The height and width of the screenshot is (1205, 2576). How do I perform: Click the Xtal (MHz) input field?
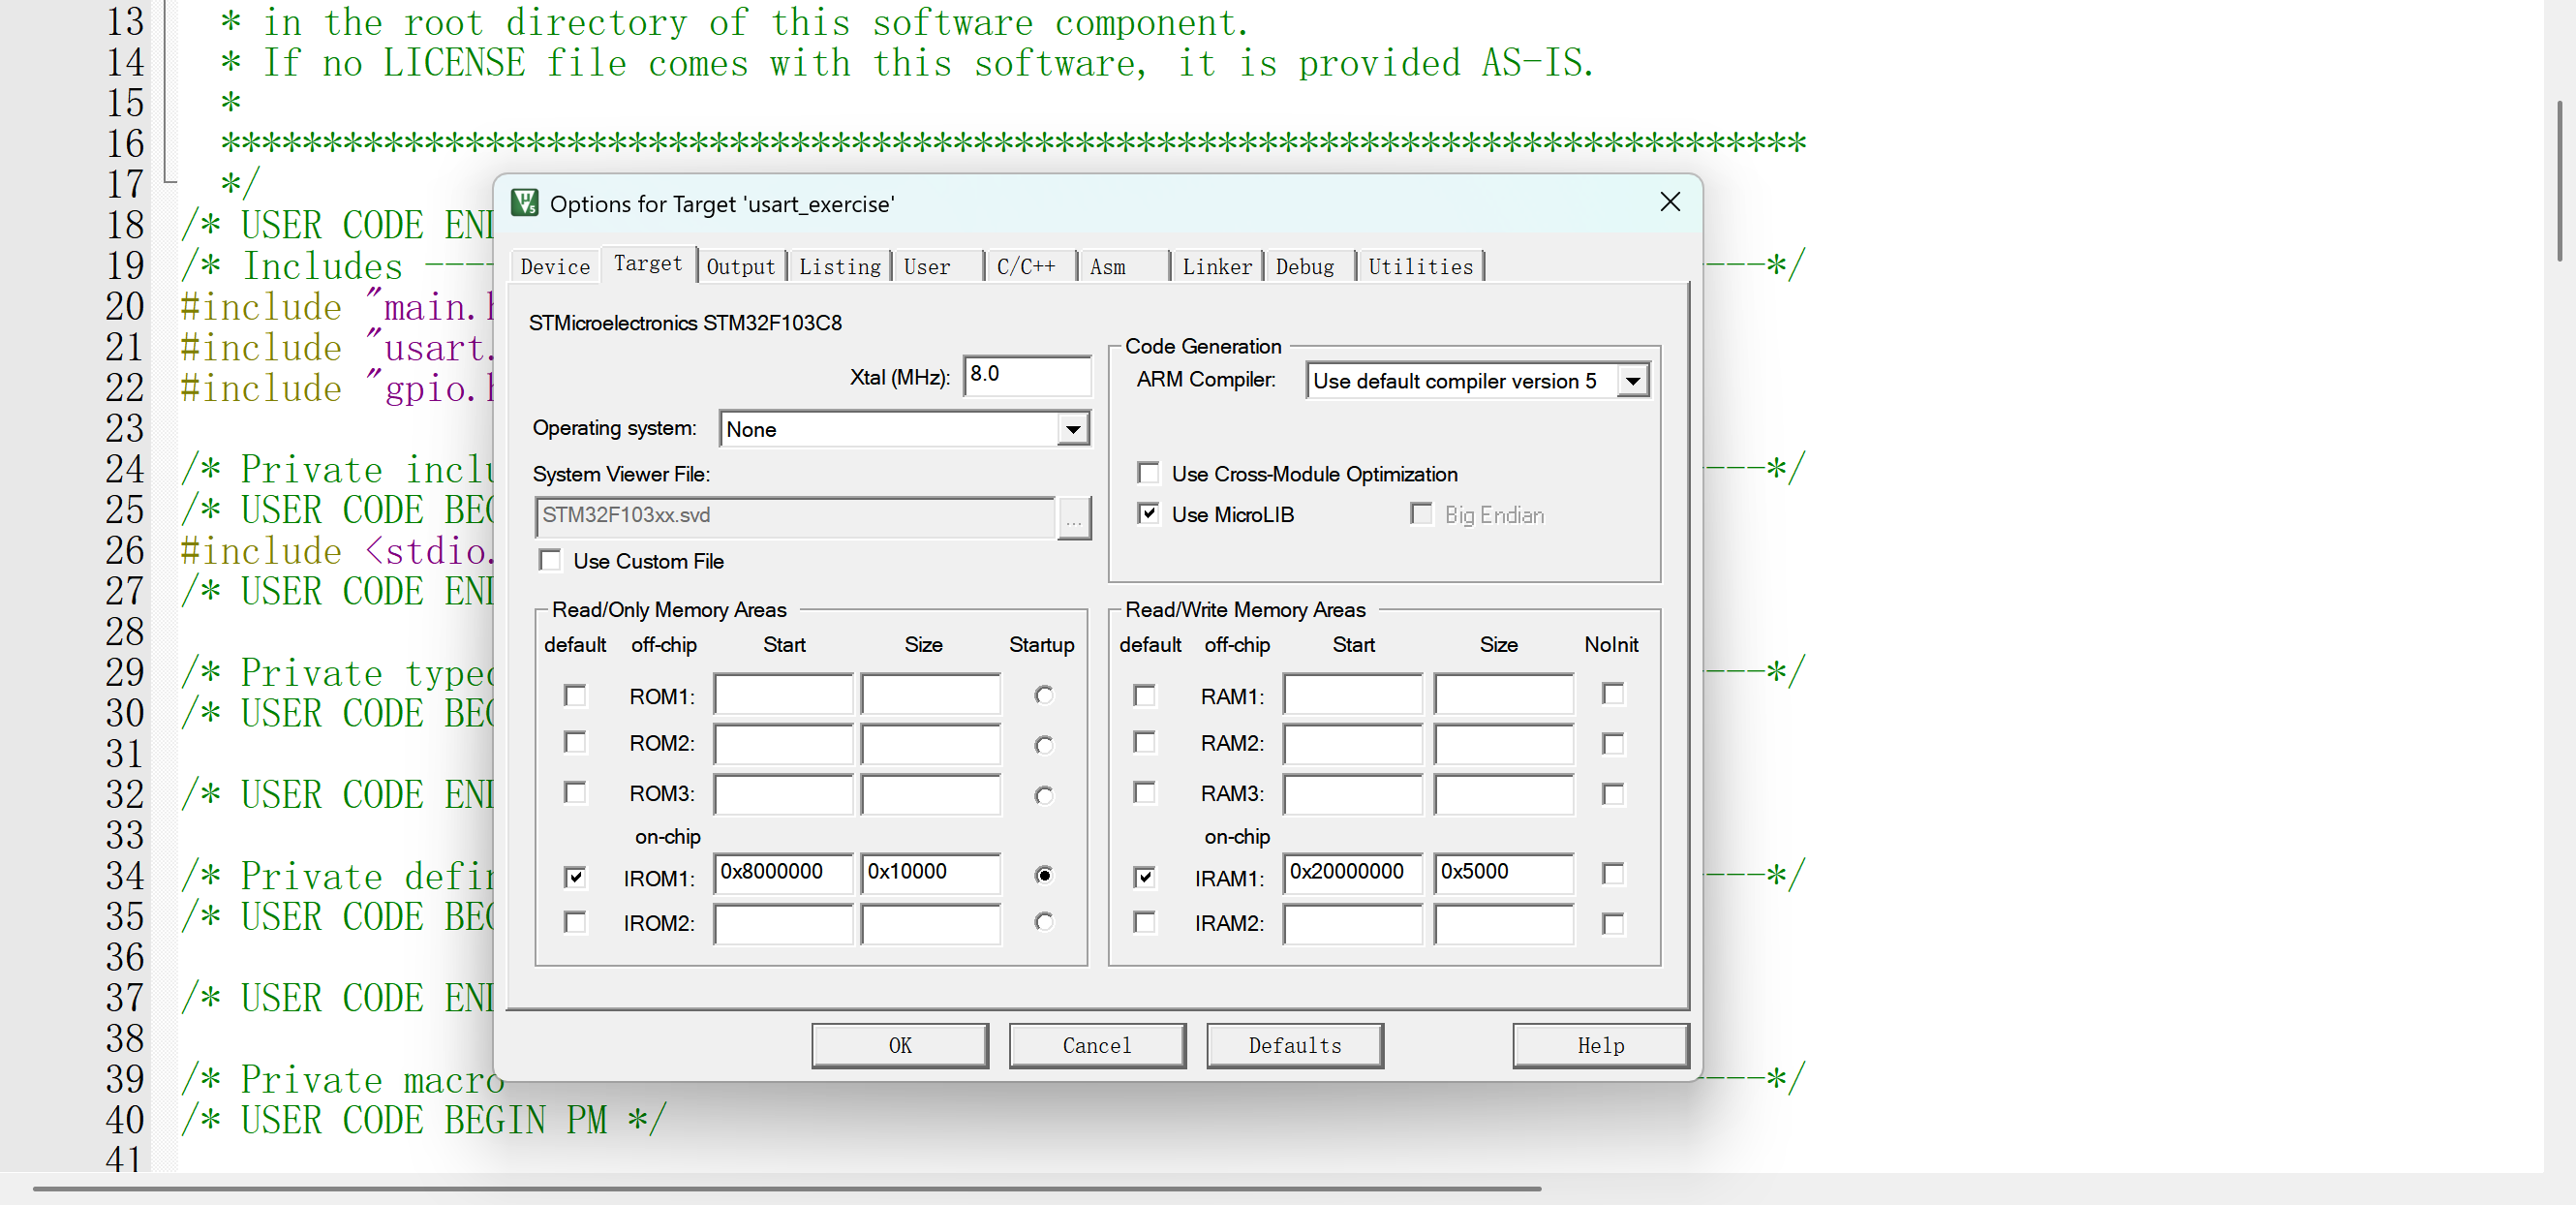tap(1026, 375)
